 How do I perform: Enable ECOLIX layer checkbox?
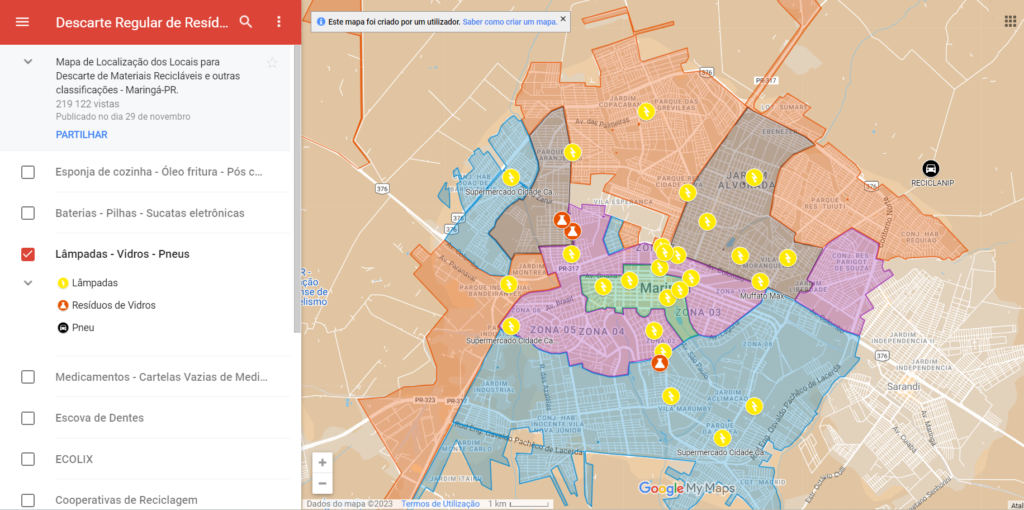(x=27, y=459)
